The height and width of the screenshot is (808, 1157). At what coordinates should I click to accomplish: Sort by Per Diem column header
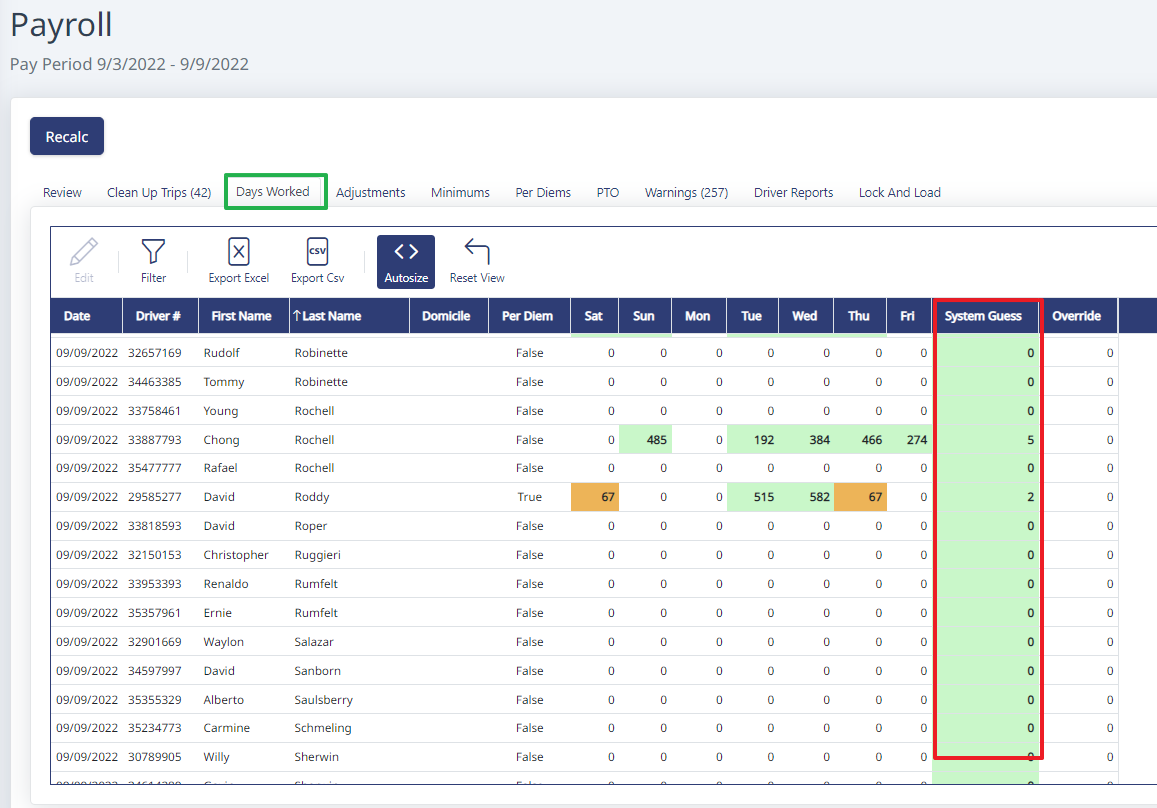(x=527, y=316)
